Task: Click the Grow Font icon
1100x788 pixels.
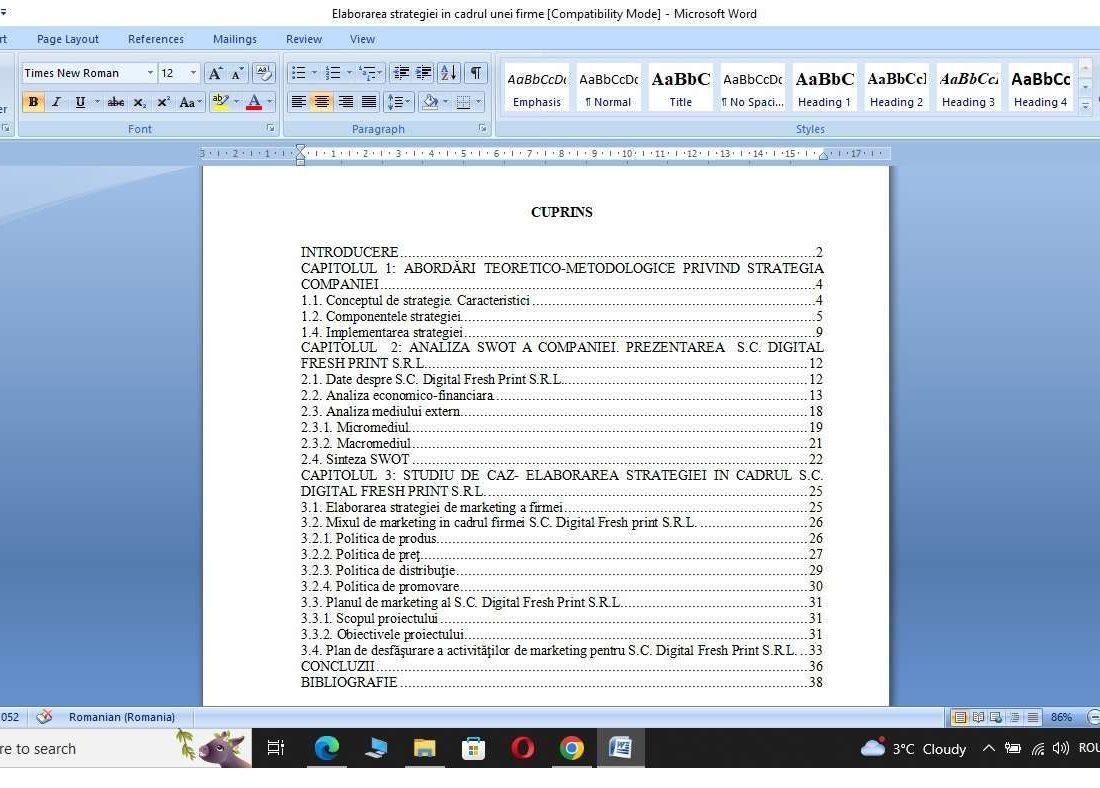Action: point(215,73)
